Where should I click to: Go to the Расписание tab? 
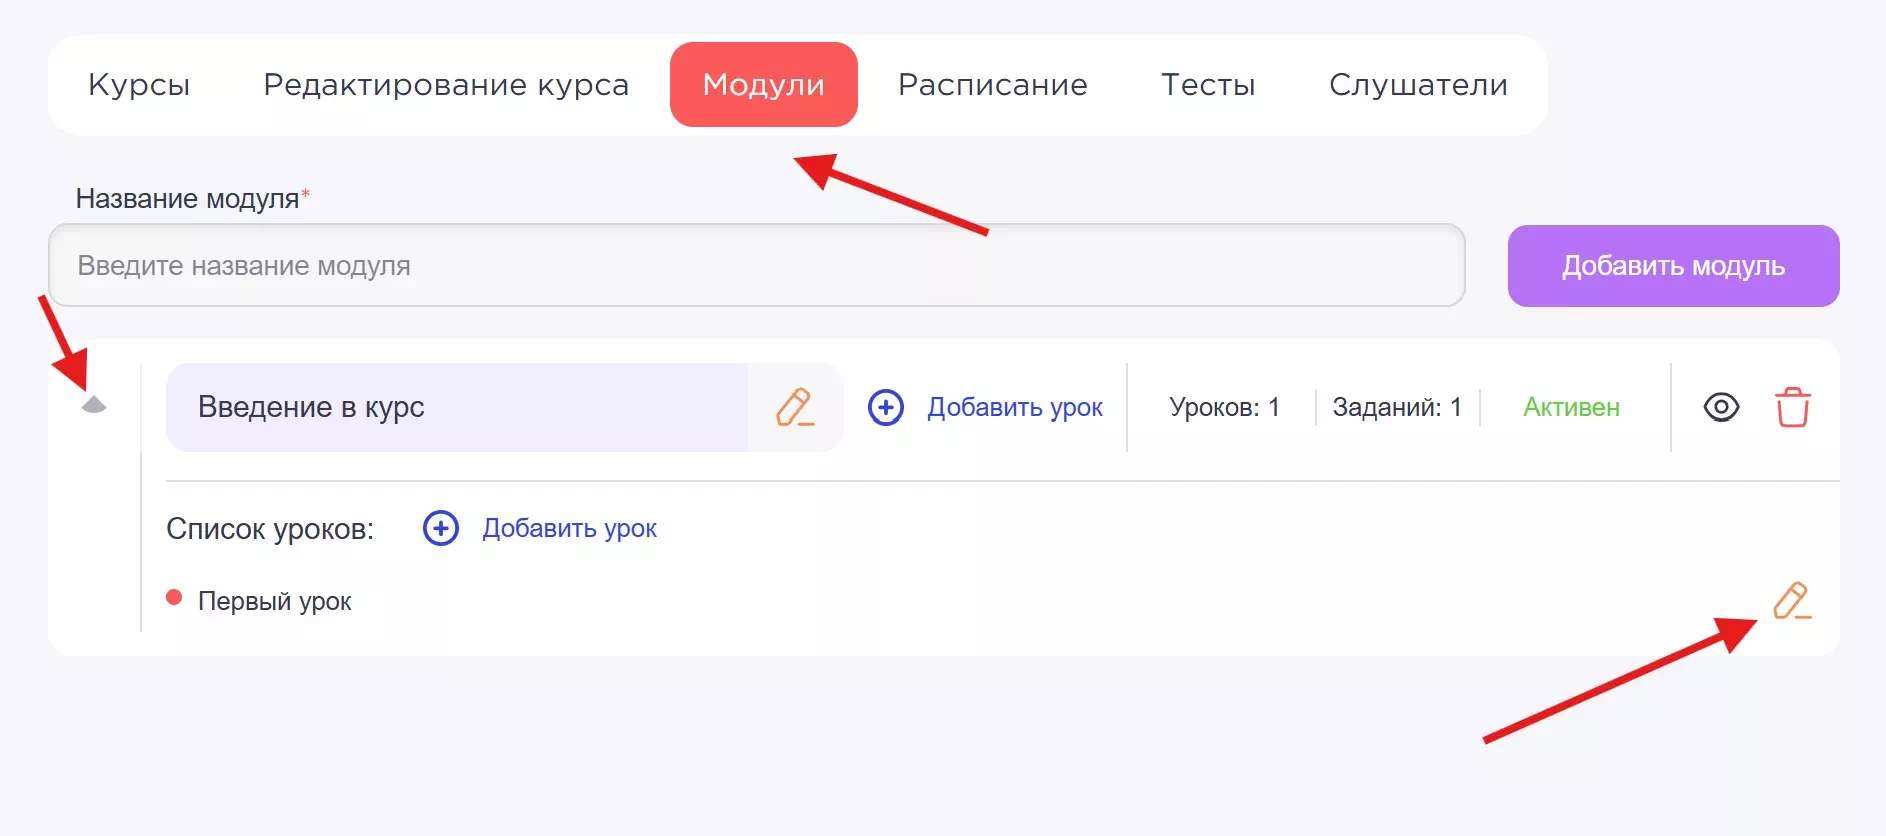pyautogui.click(x=992, y=85)
